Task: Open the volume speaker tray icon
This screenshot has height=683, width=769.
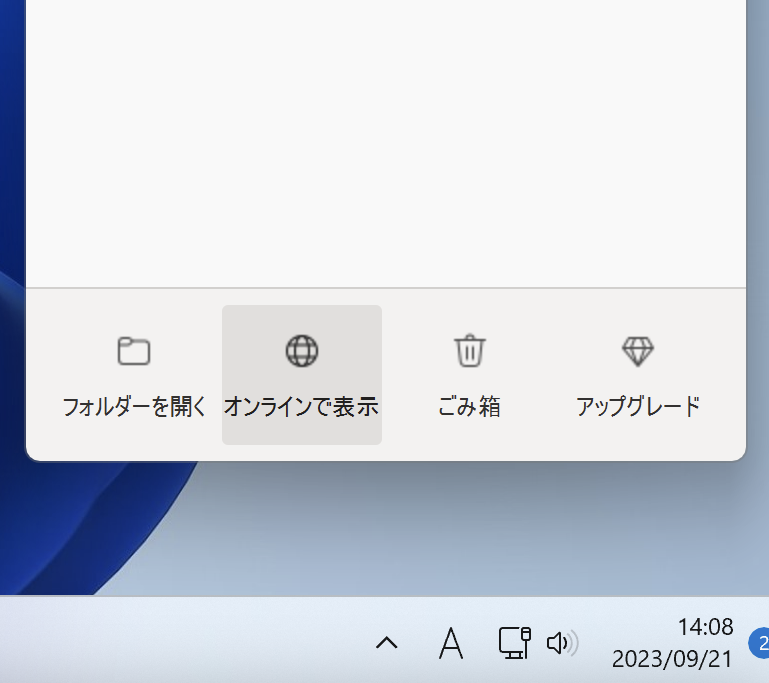Action: point(562,643)
